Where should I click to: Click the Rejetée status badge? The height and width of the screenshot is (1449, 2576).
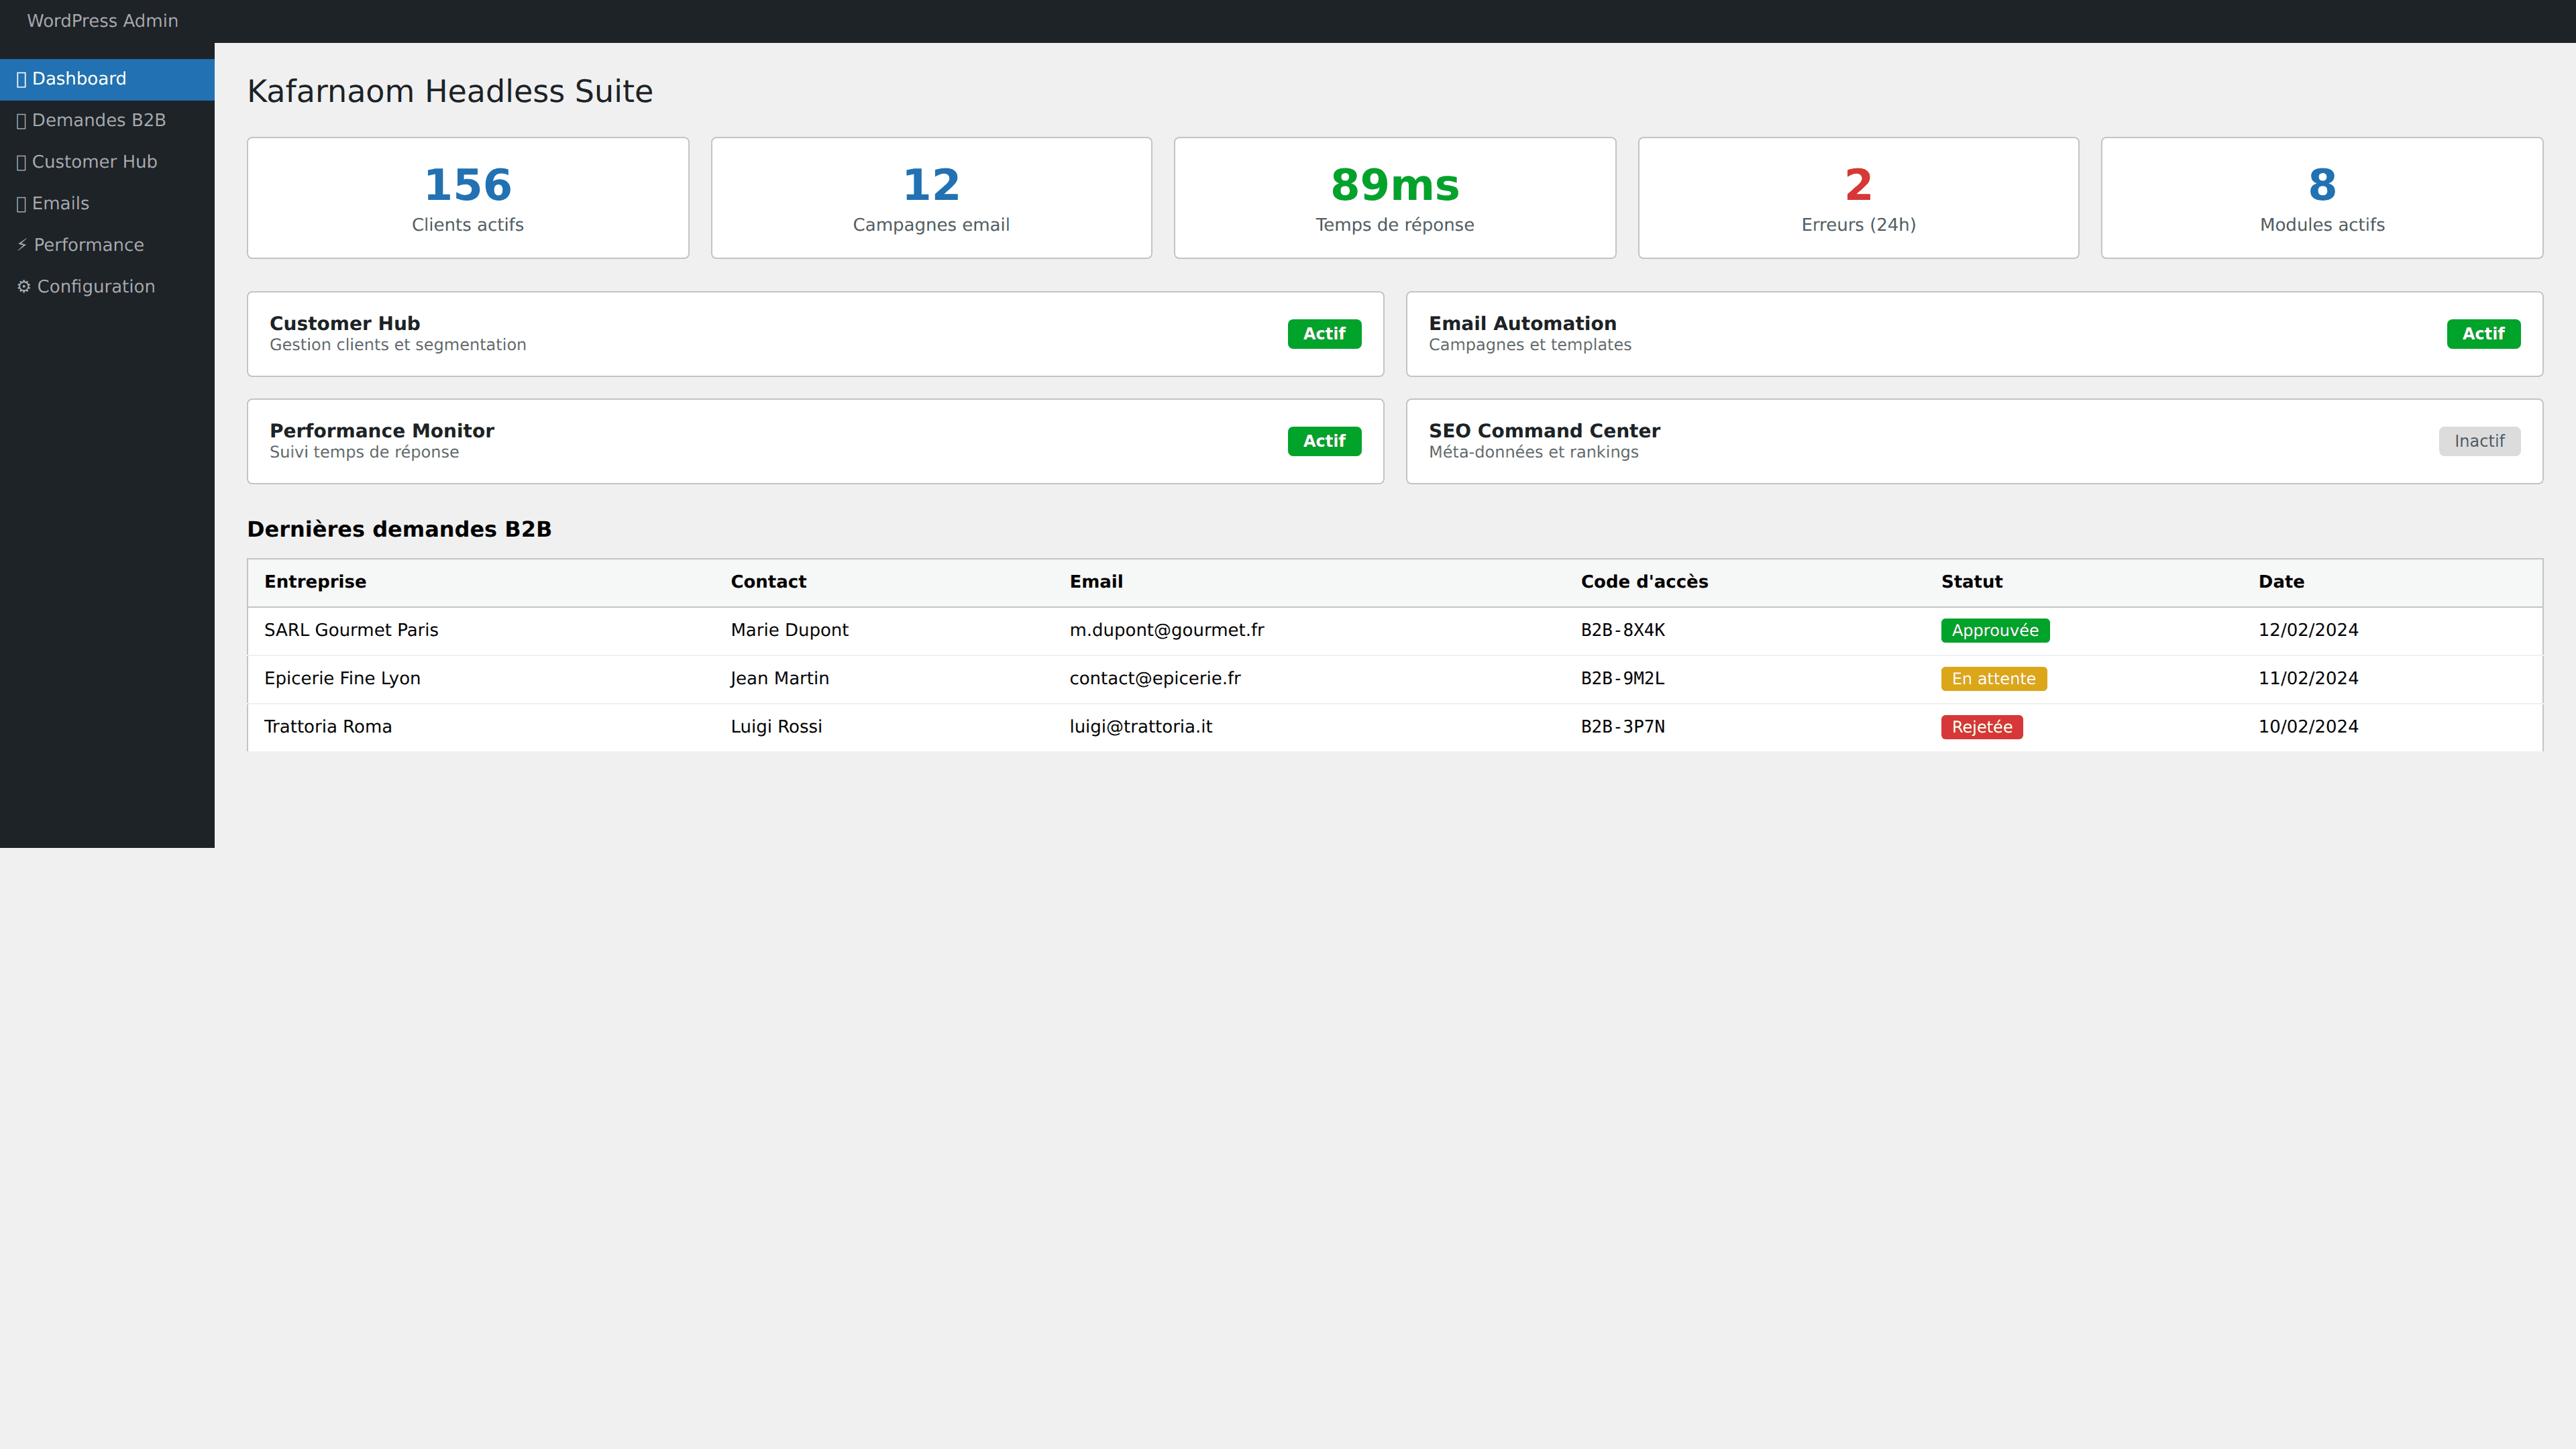pos(1981,726)
